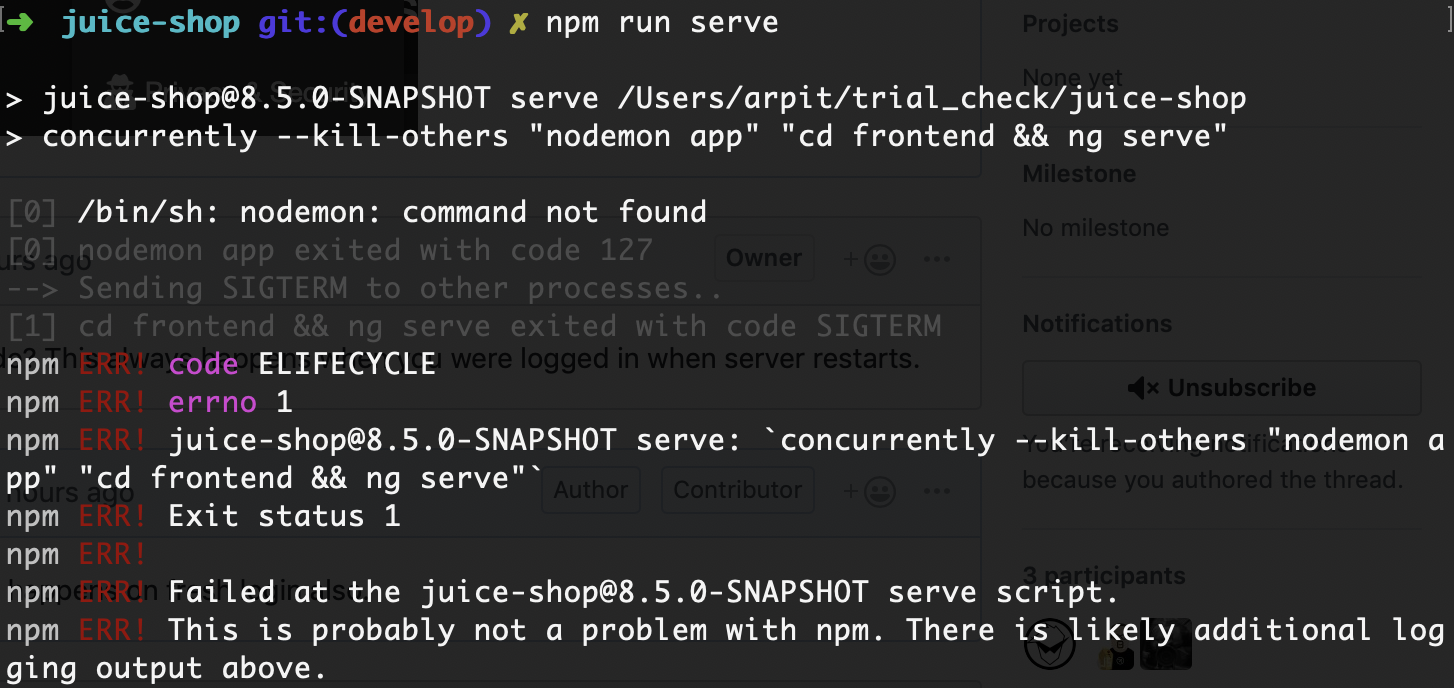Click the Author badge on the comment
This screenshot has width=1454, height=688.
click(591, 490)
